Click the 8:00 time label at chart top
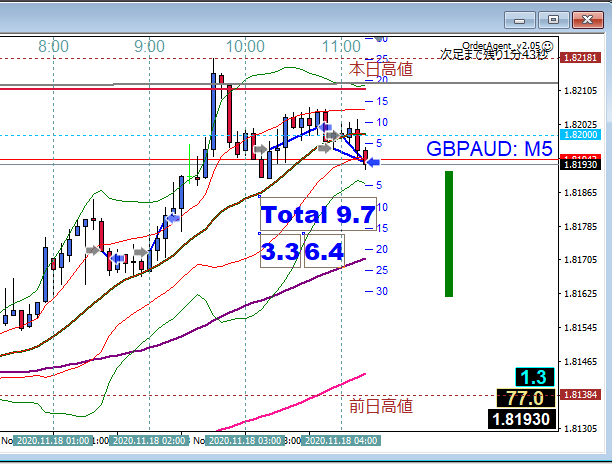The height and width of the screenshot is (464, 612). [x=53, y=46]
